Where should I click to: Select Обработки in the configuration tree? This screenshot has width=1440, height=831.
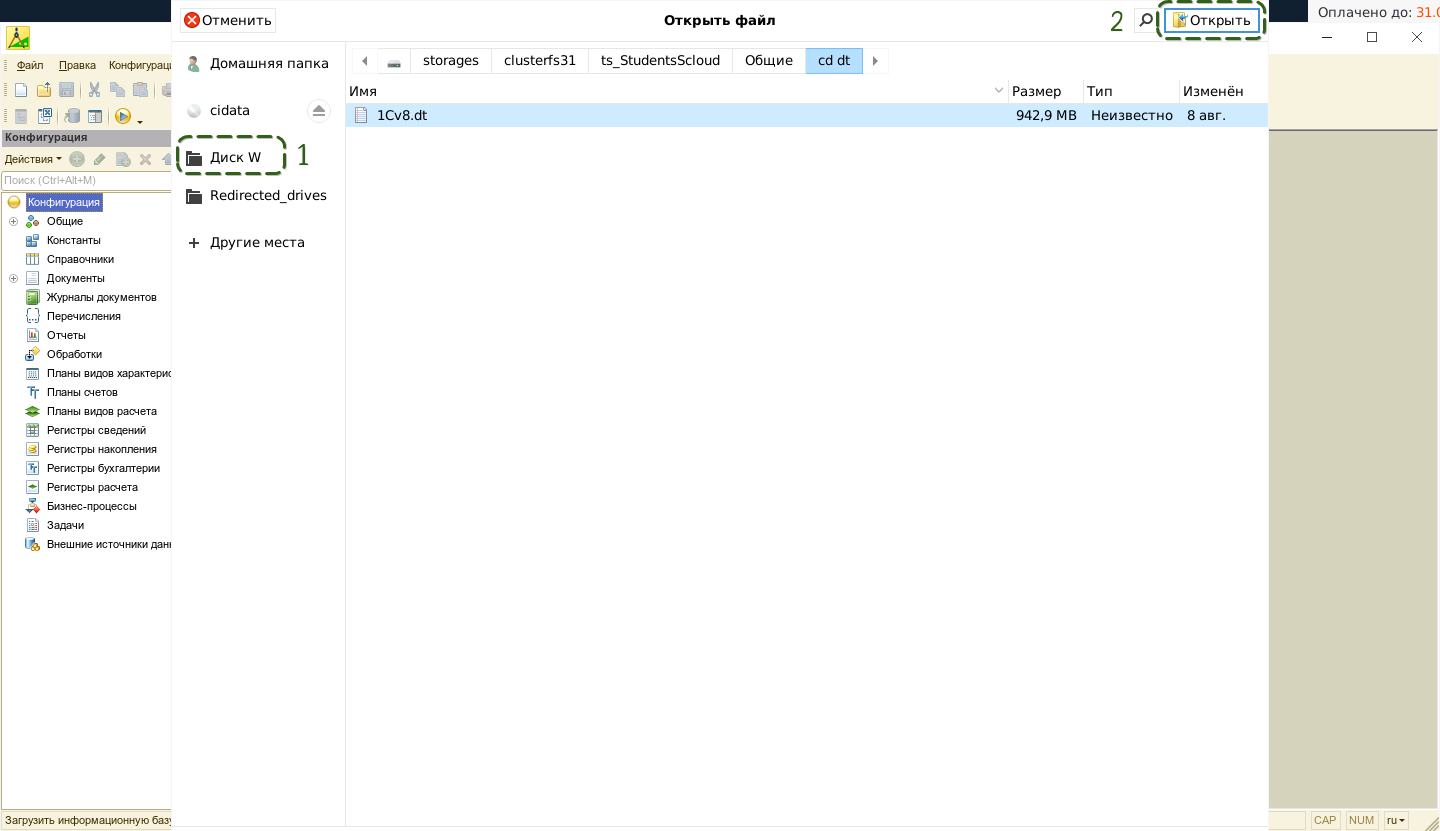(74, 354)
